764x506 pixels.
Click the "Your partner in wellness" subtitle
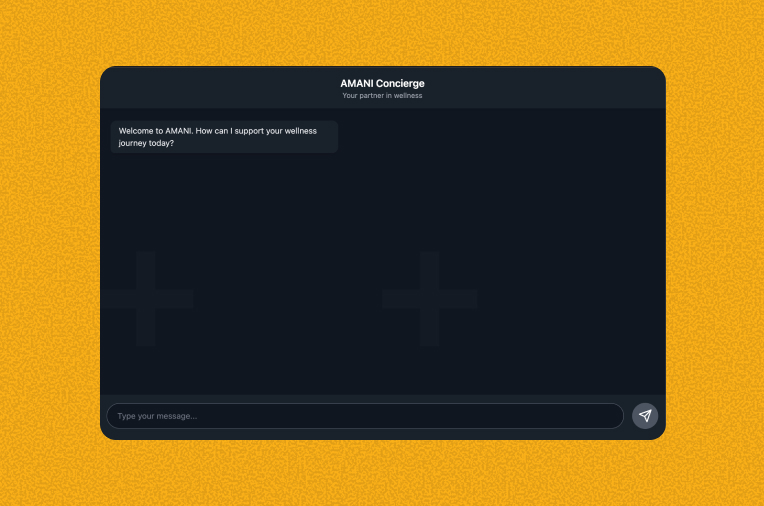point(382,96)
